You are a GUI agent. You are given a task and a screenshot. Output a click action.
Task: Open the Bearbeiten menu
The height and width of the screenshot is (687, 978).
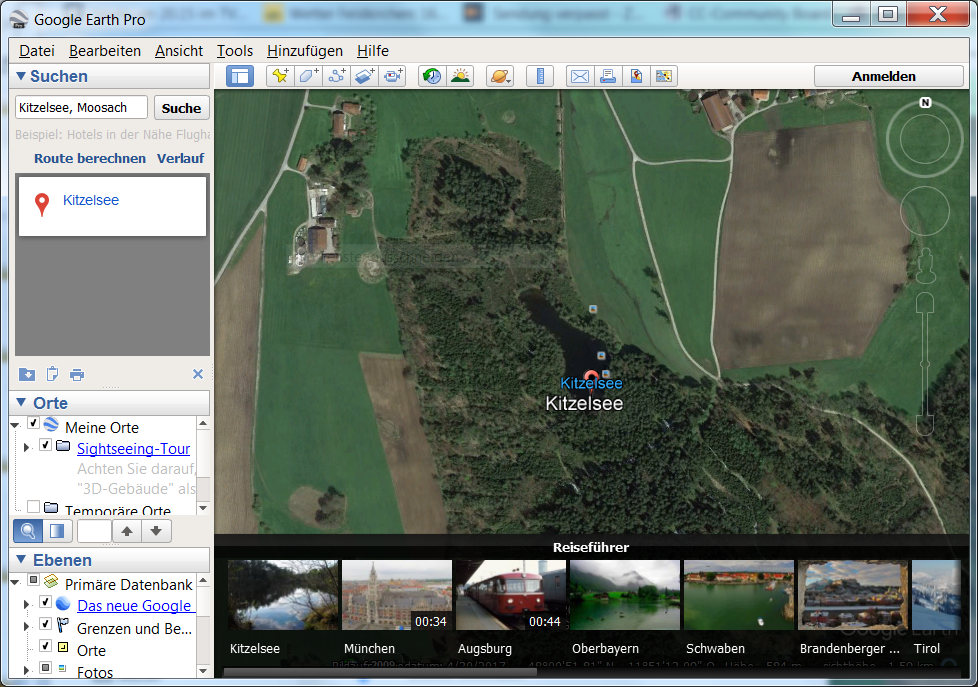[105, 51]
